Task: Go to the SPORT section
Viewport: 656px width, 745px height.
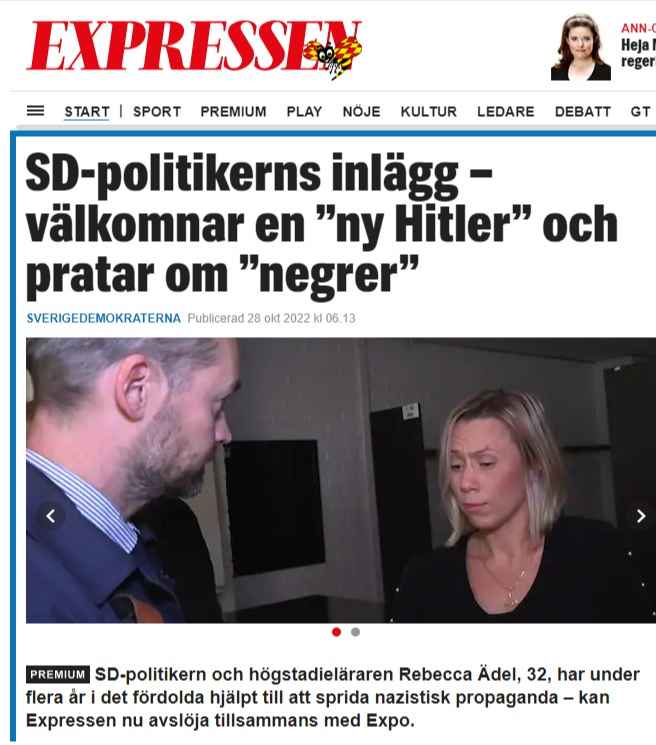Action: pyautogui.click(x=157, y=112)
